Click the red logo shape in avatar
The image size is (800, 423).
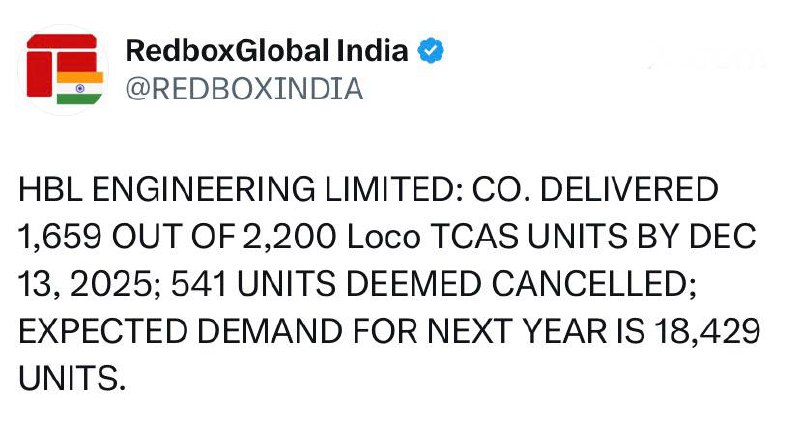[55, 62]
